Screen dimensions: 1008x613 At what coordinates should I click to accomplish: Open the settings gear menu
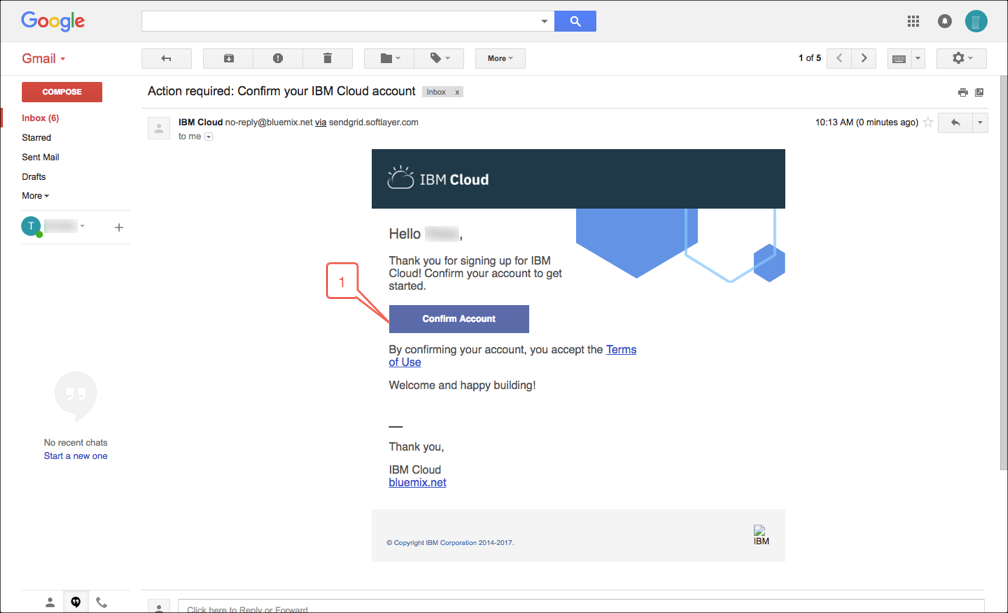962,58
